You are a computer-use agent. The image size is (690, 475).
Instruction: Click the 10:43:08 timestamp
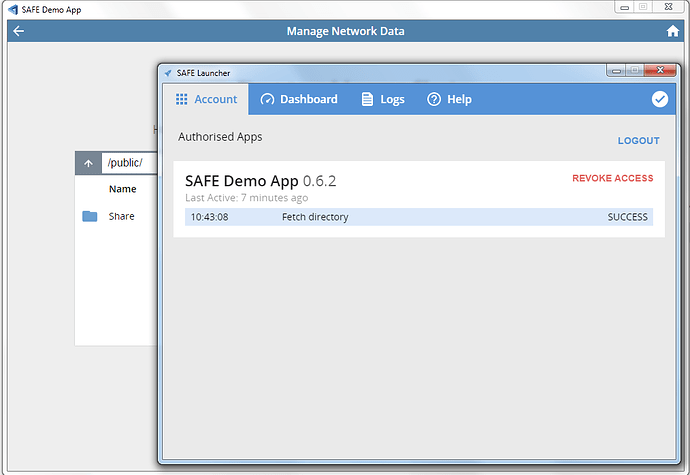click(x=209, y=217)
